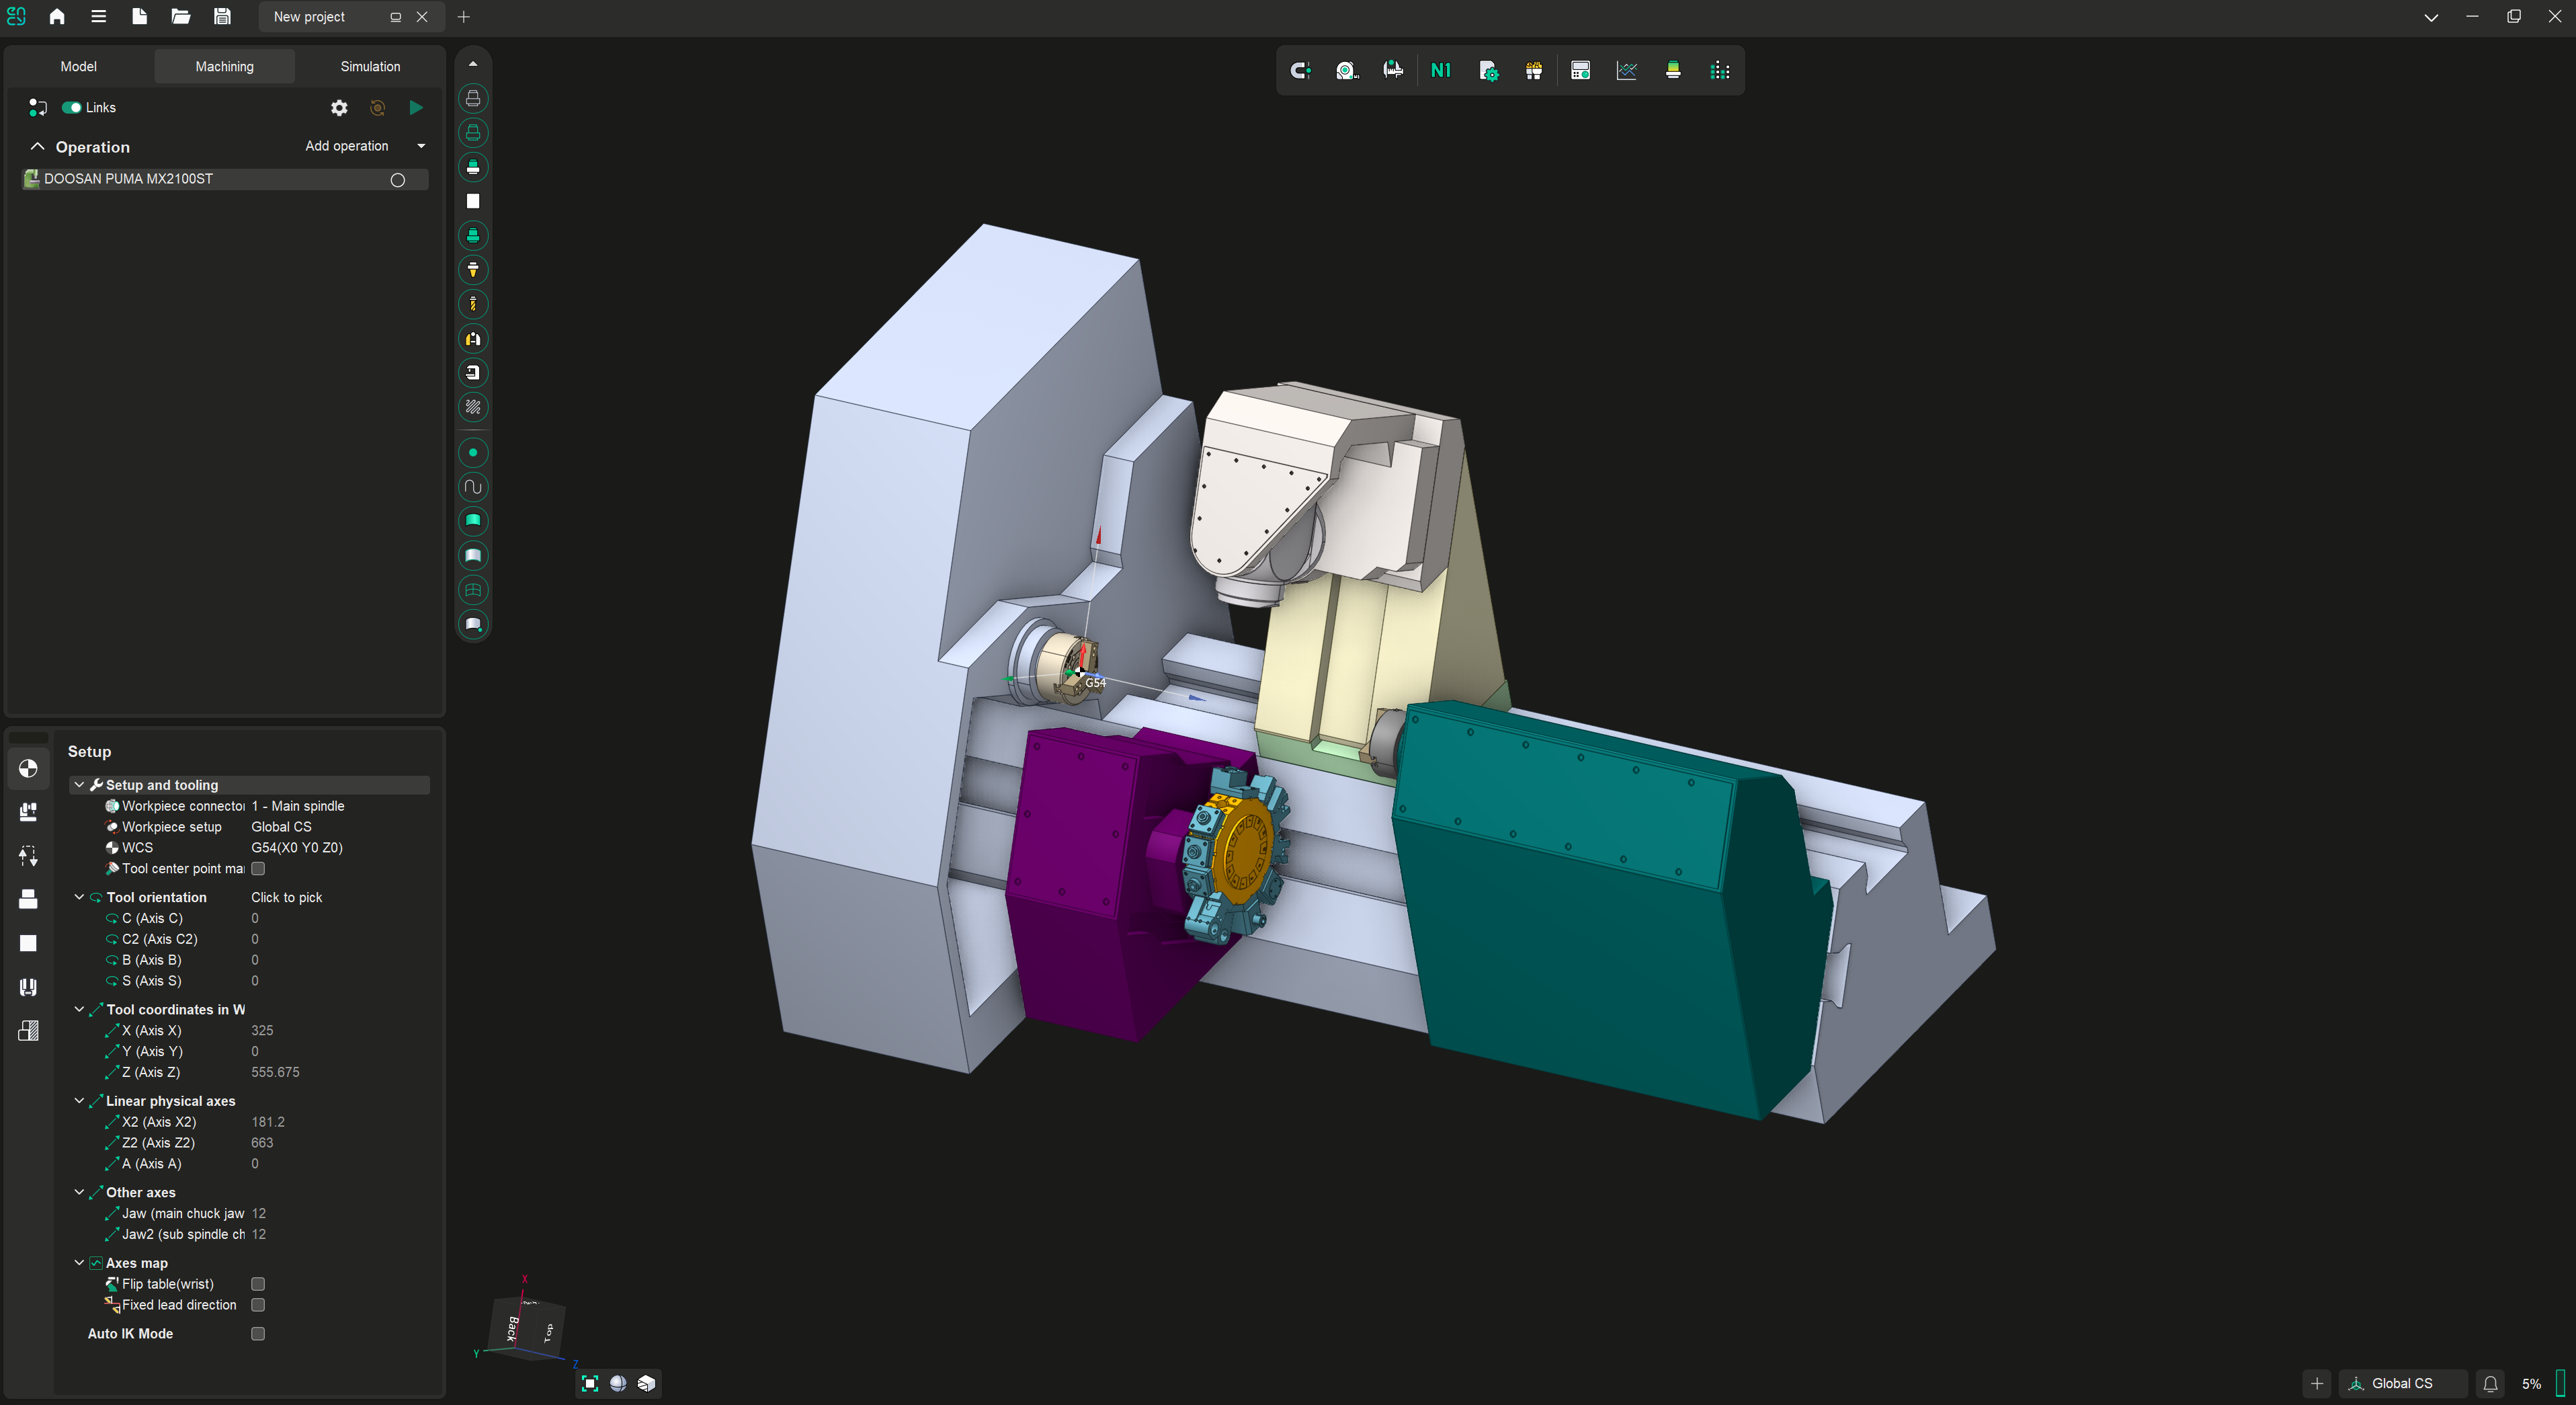
Task: Click the caliper measurement icon
Action: pyautogui.click(x=1392, y=70)
